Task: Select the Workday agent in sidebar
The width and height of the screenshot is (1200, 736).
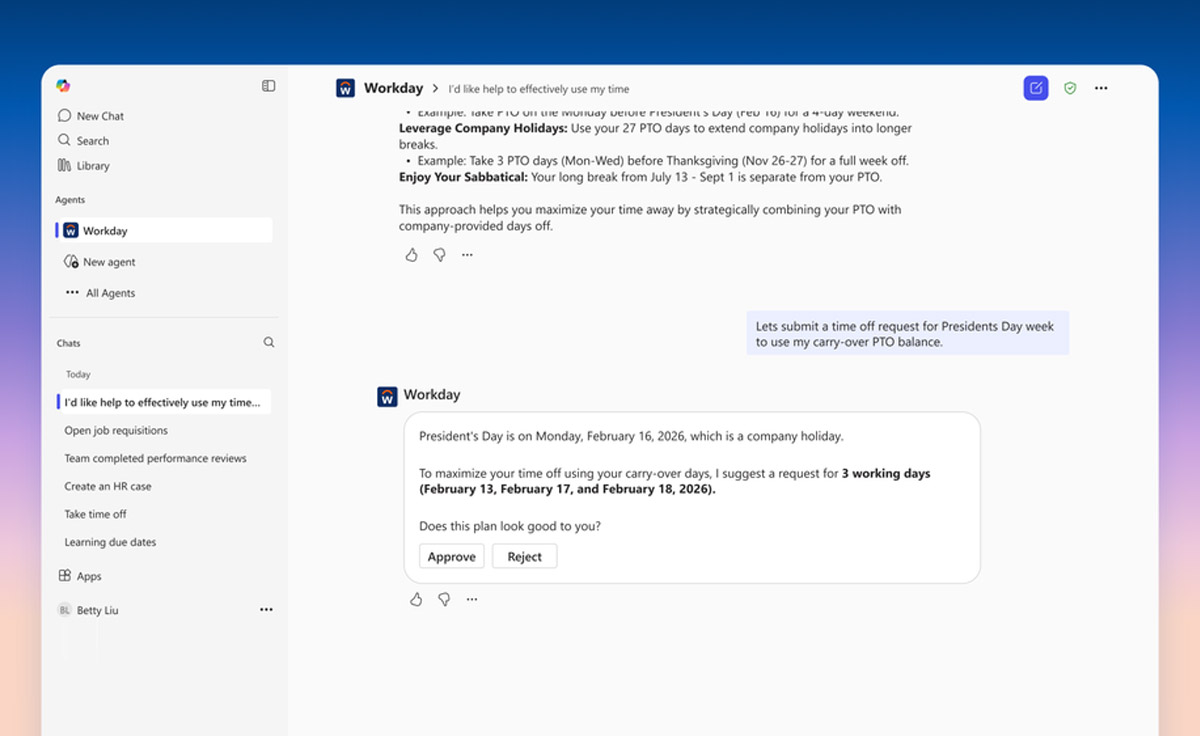Action: point(164,231)
